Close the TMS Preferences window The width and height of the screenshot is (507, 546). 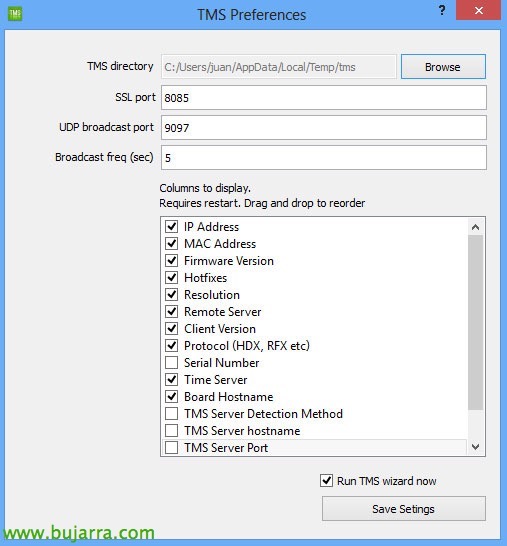point(478,10)
